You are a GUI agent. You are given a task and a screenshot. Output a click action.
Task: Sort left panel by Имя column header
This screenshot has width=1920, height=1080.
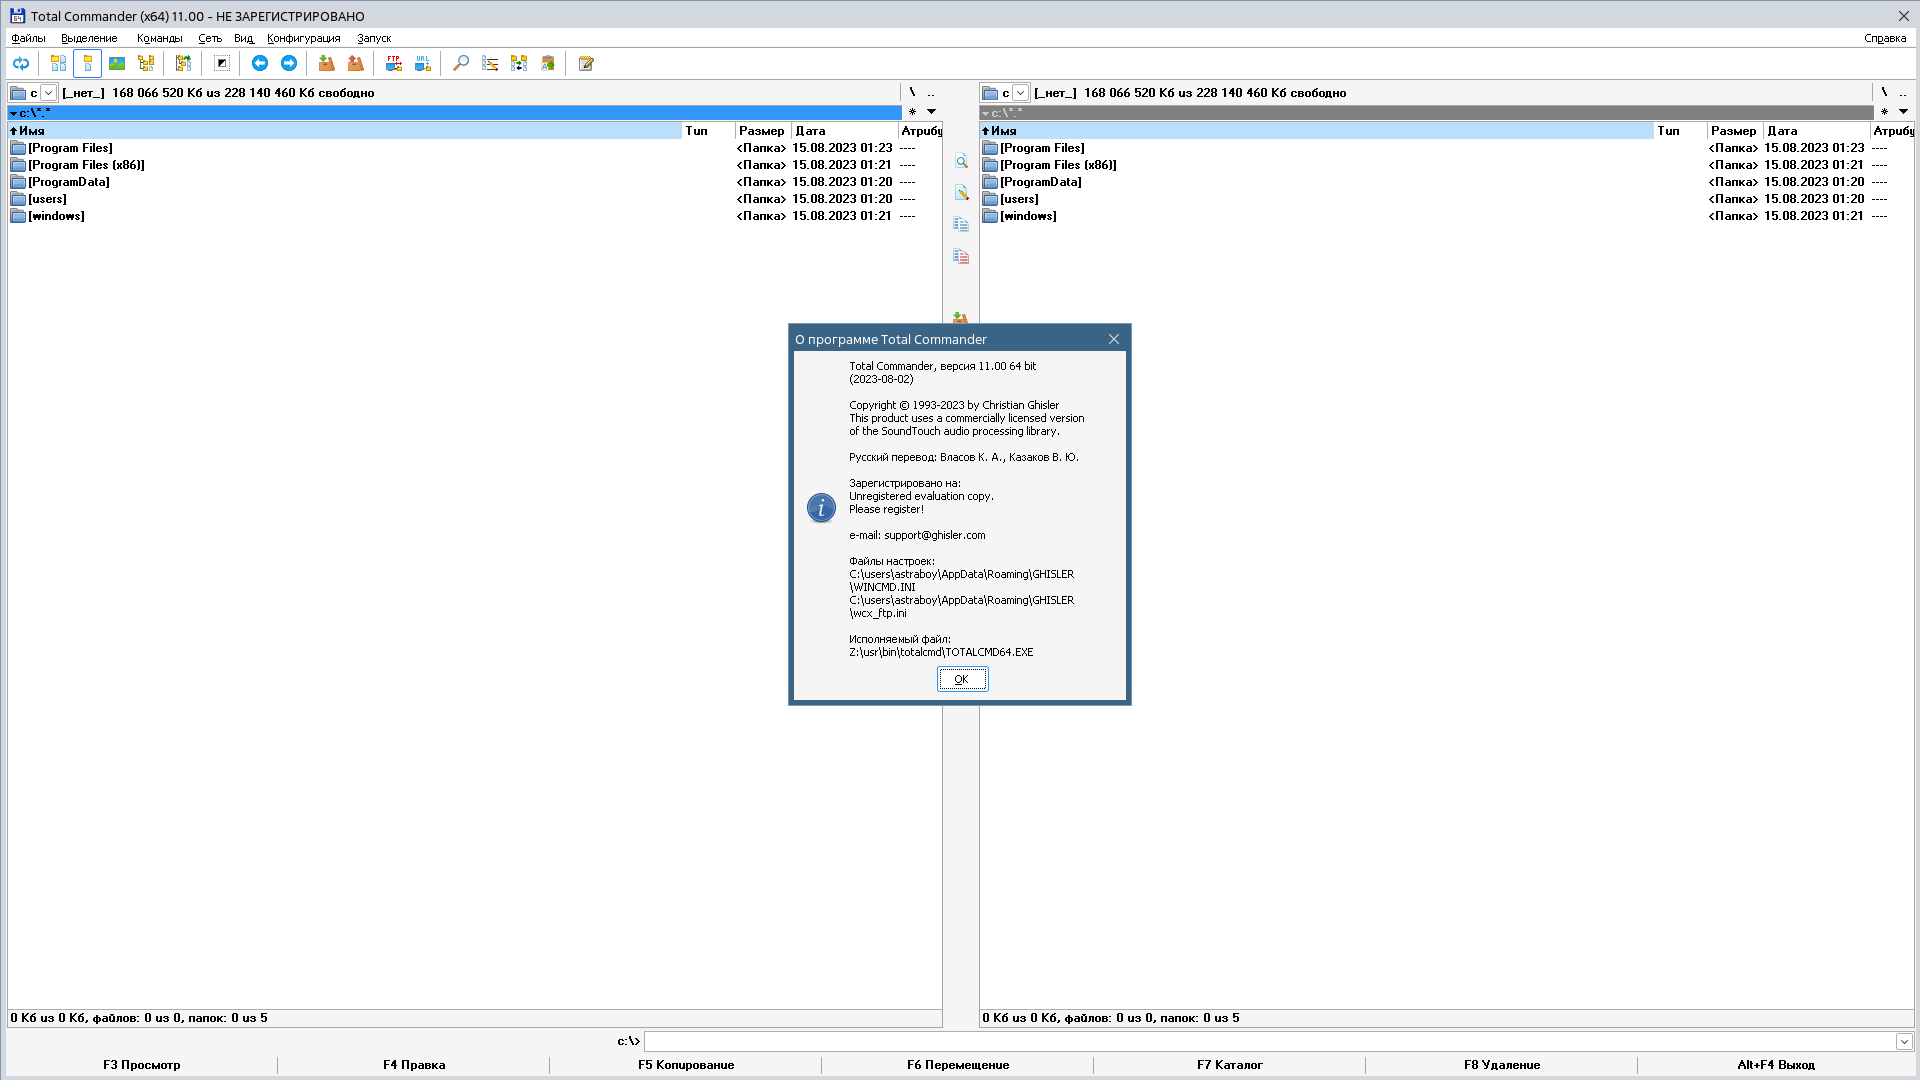tap(345, 131)
